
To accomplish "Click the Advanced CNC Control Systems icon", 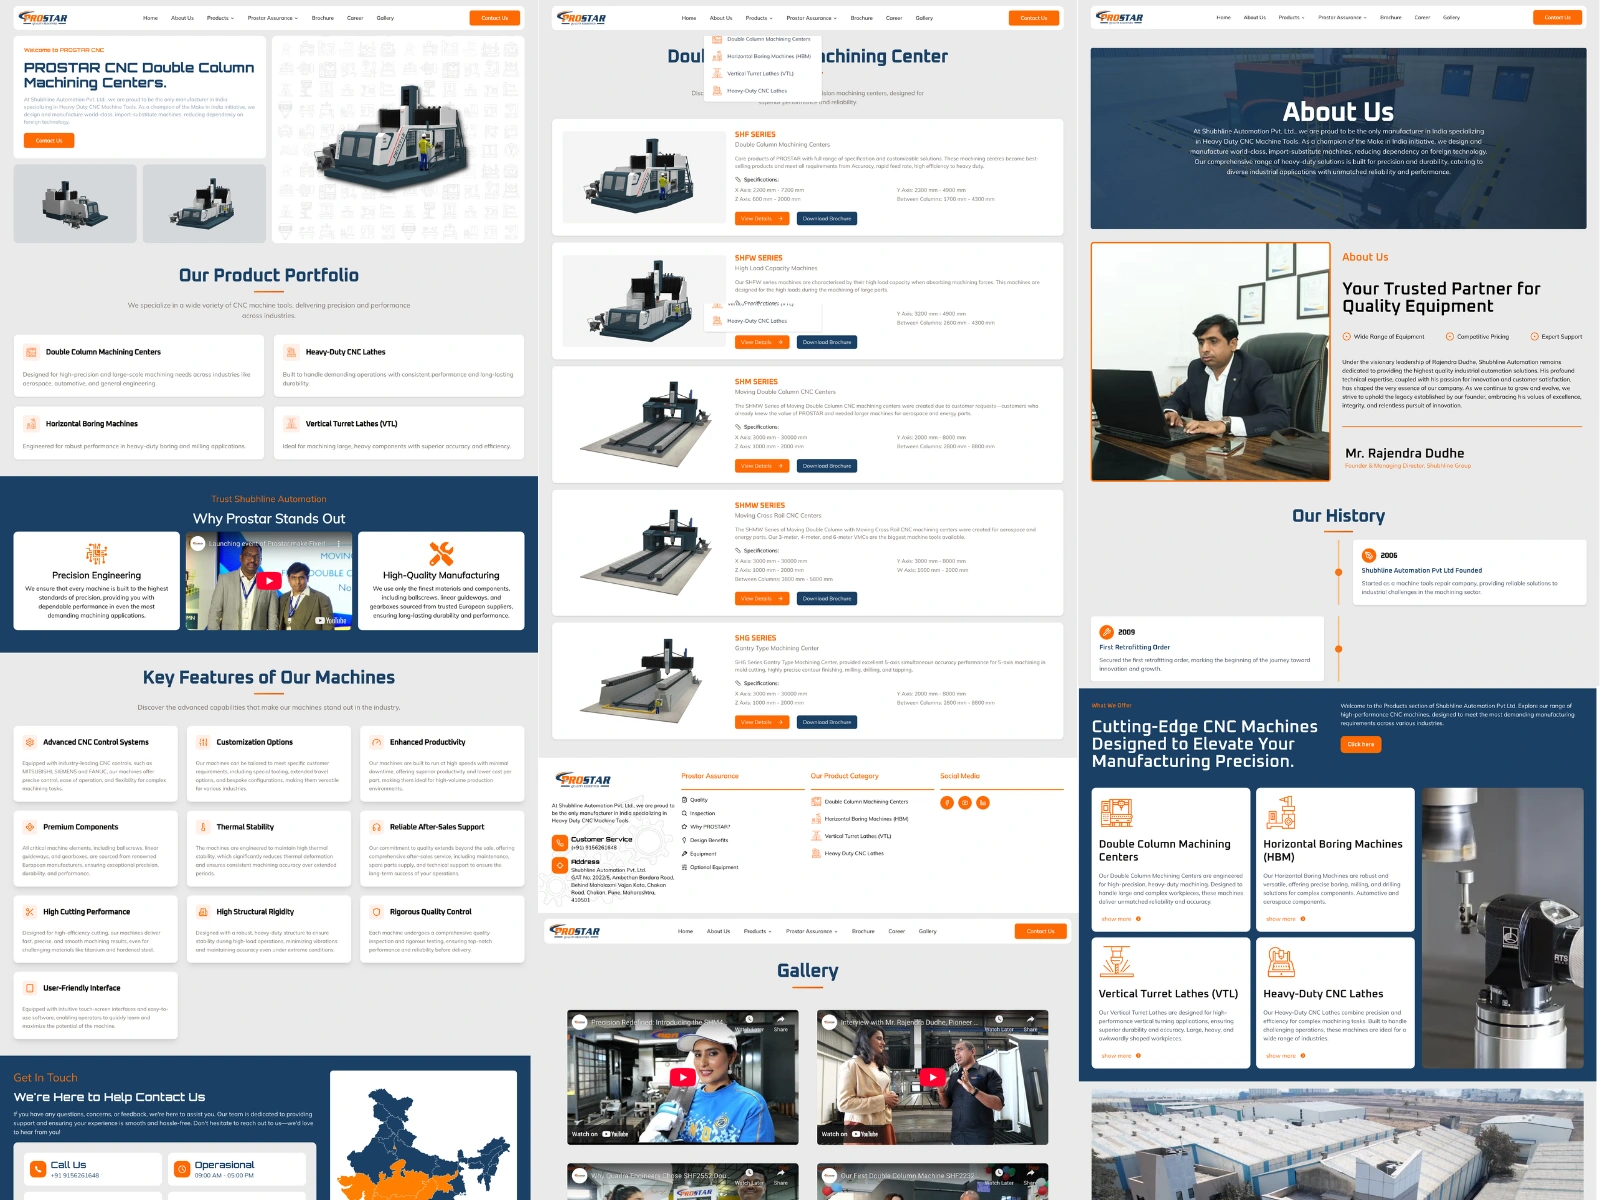I will tap(30, 742).
